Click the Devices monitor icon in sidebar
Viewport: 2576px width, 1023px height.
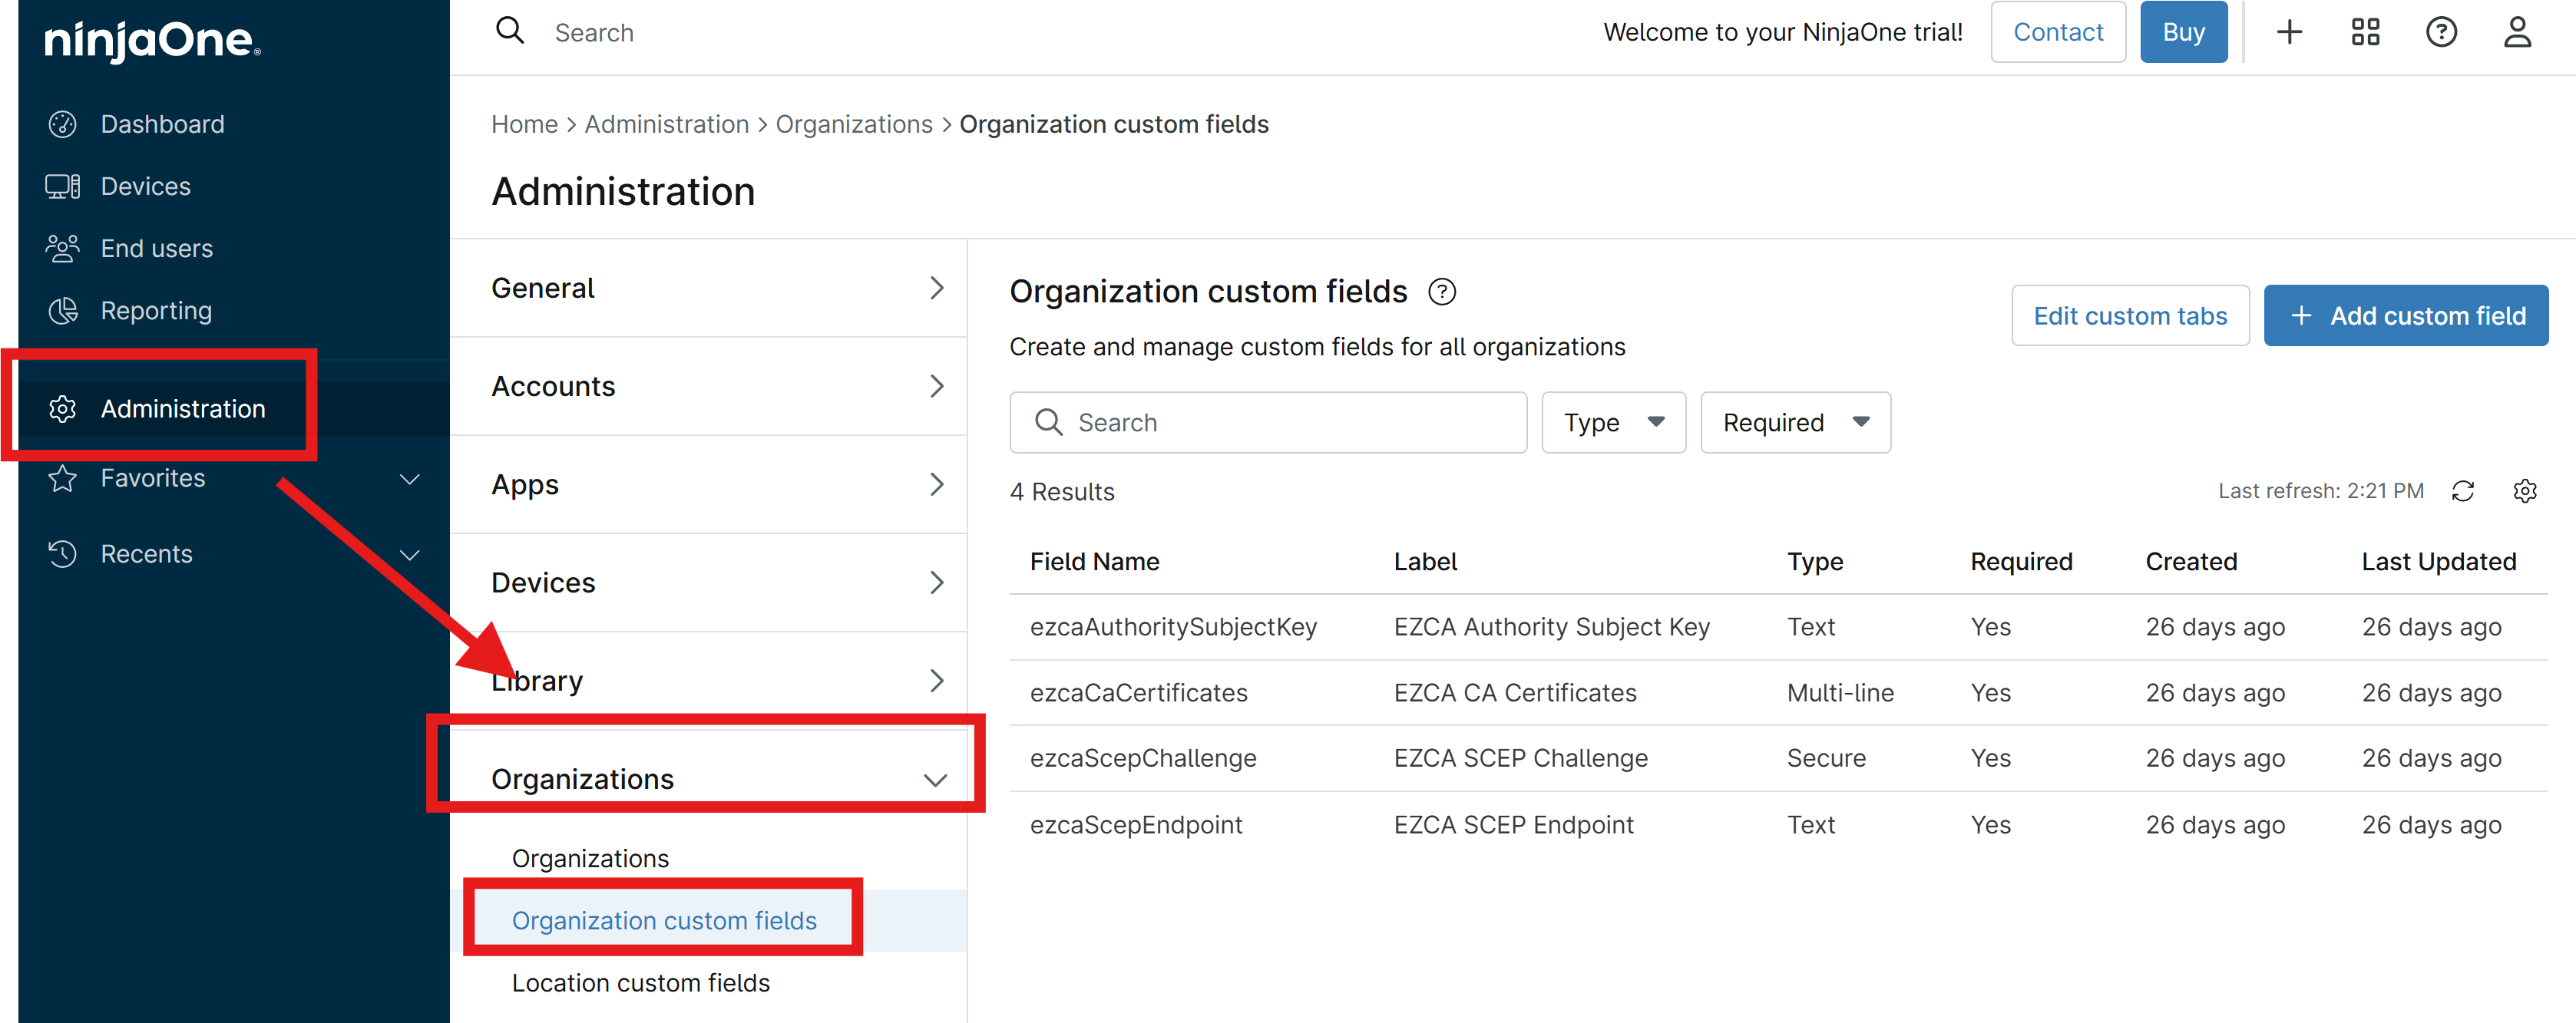click(63, 186)
